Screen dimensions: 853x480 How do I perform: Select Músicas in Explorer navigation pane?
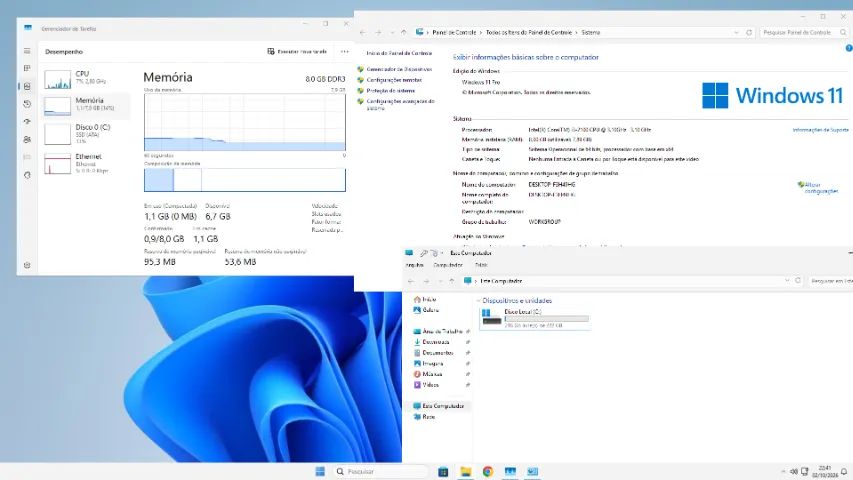point(428,374)
